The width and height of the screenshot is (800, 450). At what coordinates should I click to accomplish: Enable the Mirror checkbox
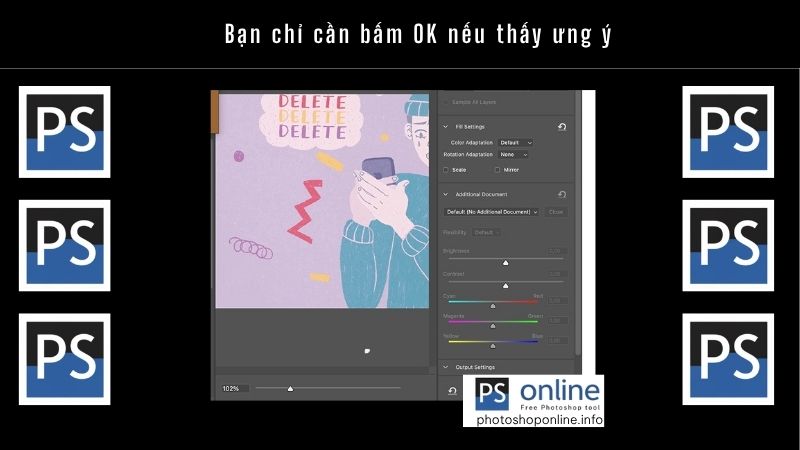tap(497, 170)
